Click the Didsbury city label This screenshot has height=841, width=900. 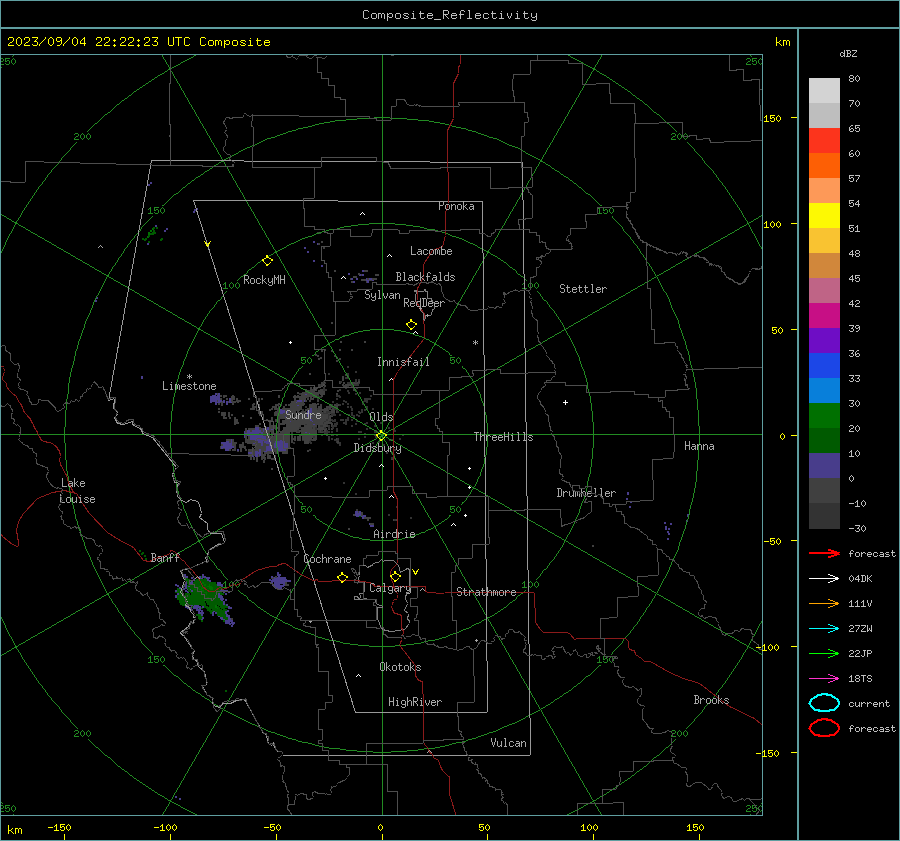coord(377,448)
